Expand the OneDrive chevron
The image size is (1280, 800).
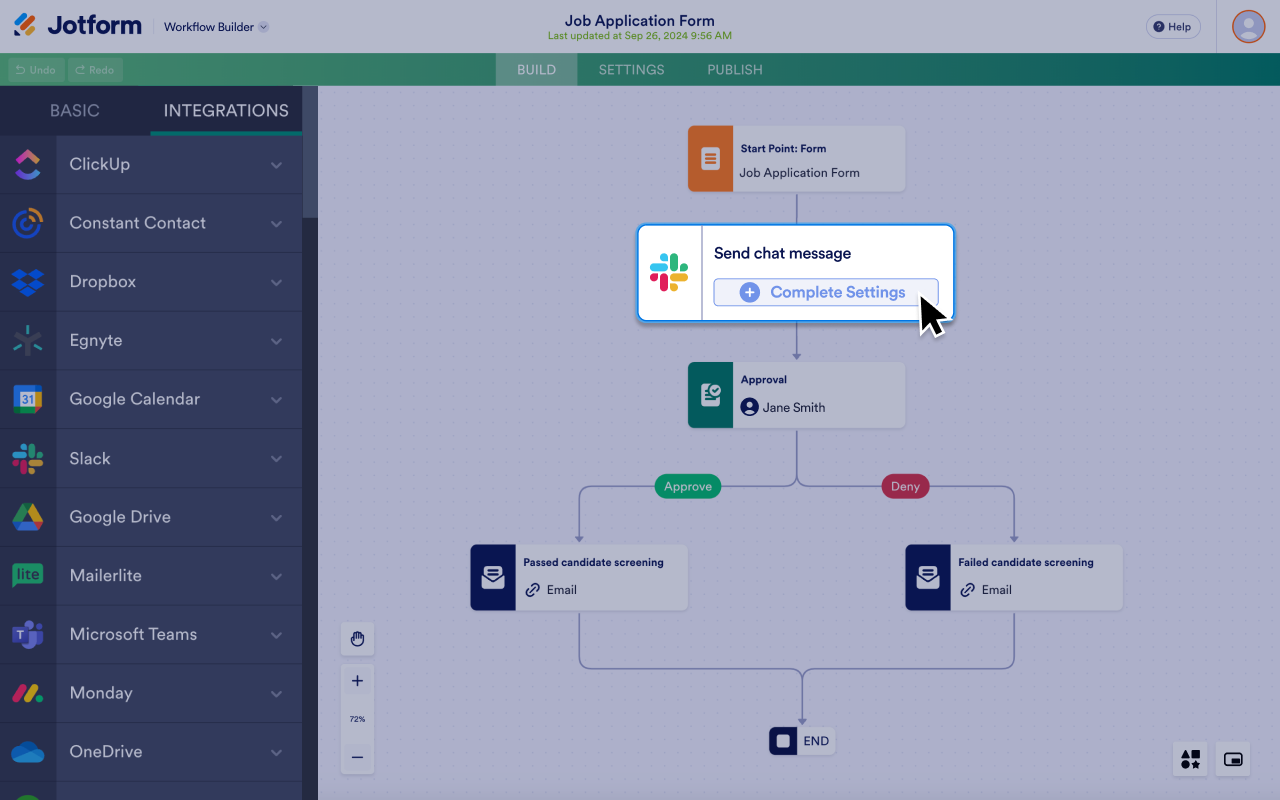pyautogui.click(x=276, y=752)
